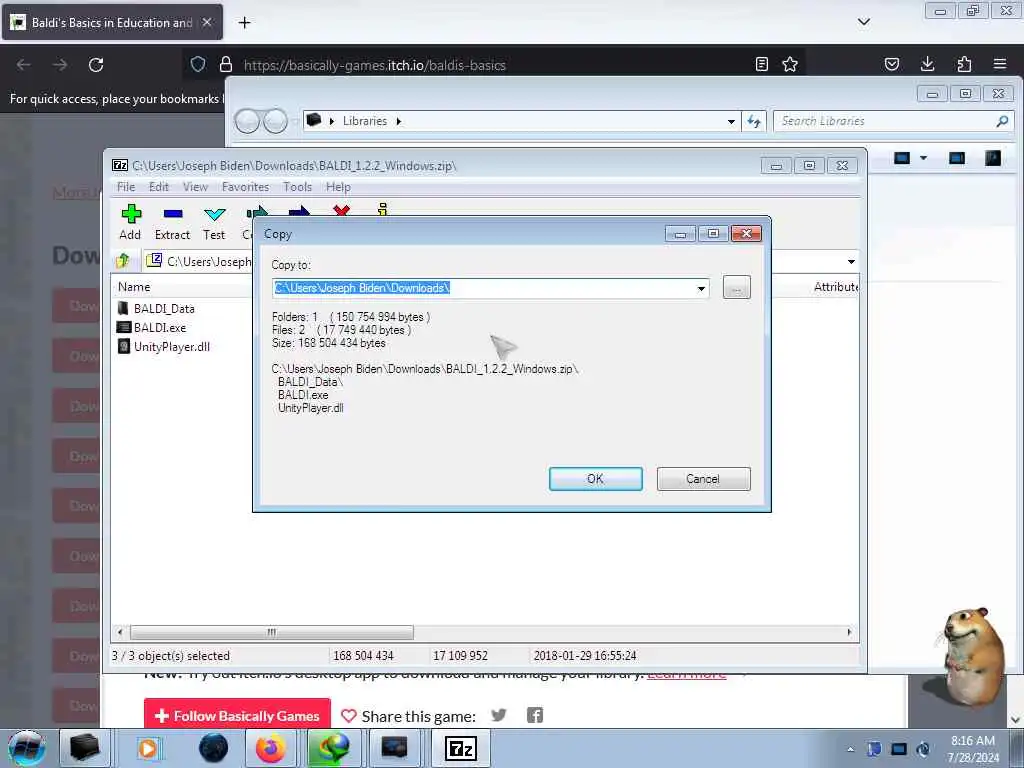Open Firefox from the taskbar
Screen dimensions: 1024x768
[270, 748]
